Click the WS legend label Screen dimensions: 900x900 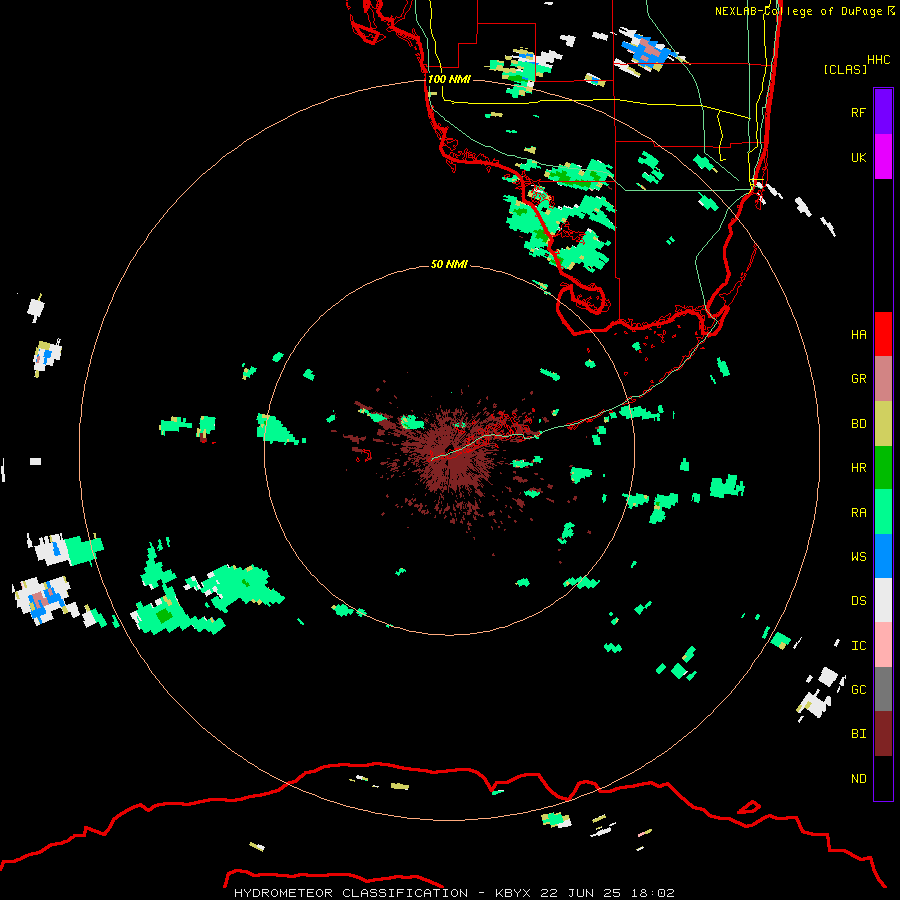858,557
